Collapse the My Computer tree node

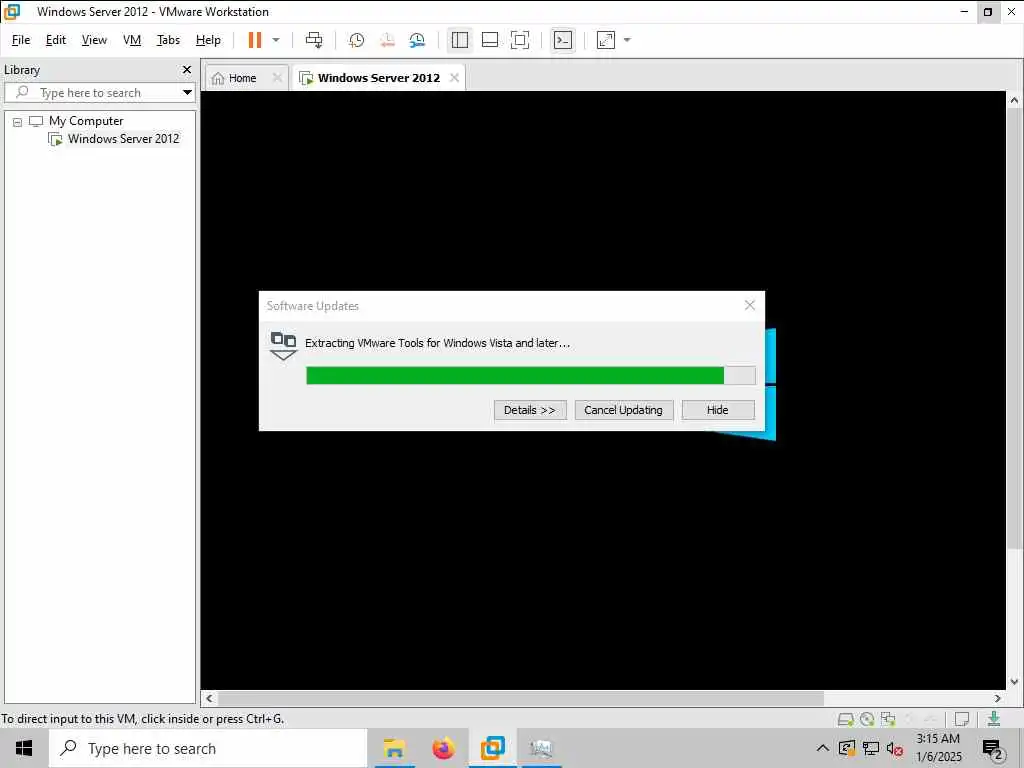[18, 121]
